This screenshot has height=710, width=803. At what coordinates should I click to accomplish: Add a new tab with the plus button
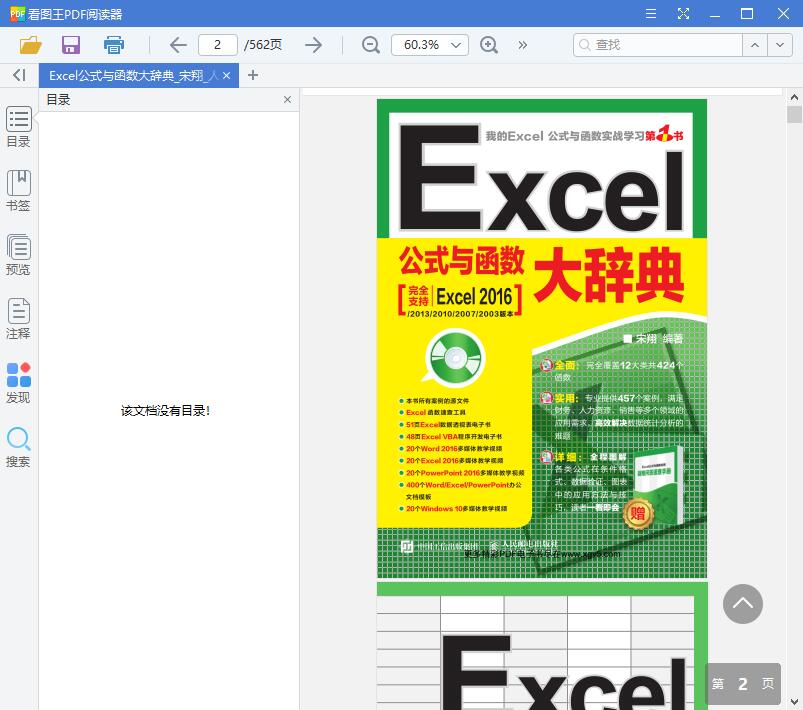click(x=252, y=75)
